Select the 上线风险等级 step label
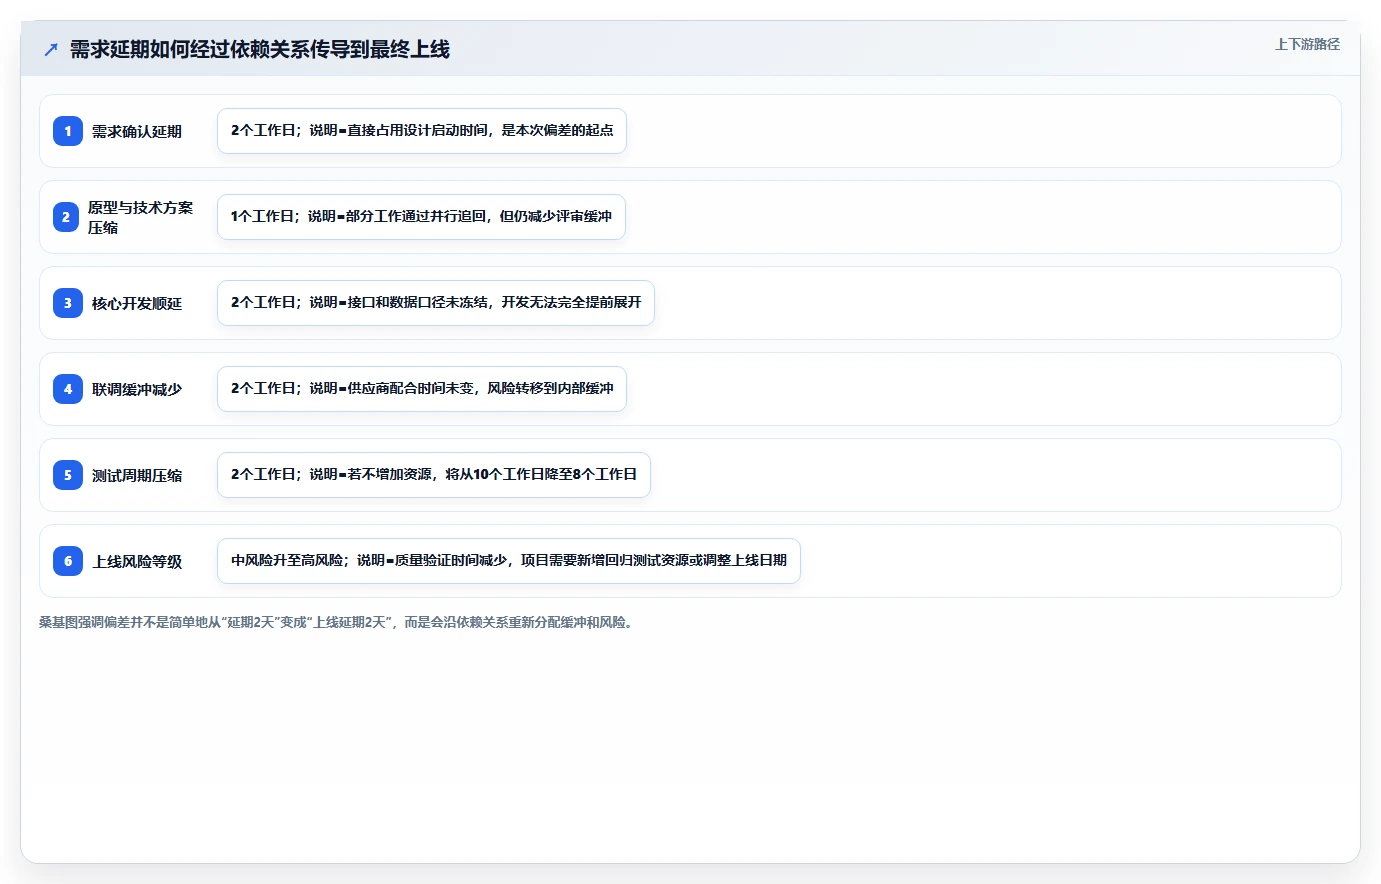The width and height of the screenshot is (1381, 884). pos(137,561)
